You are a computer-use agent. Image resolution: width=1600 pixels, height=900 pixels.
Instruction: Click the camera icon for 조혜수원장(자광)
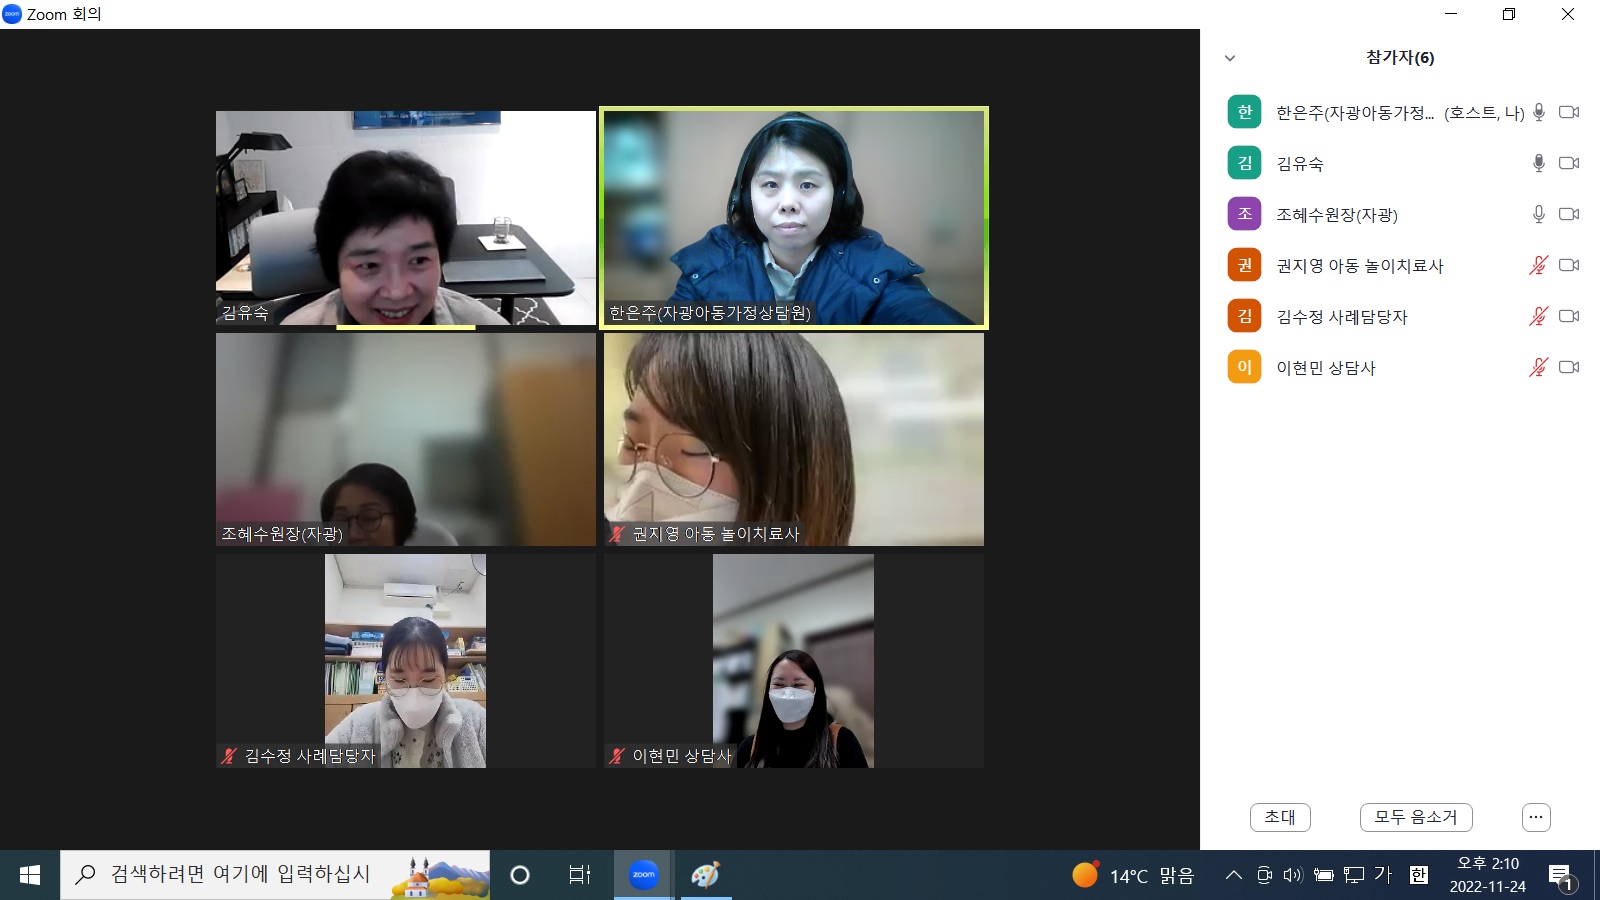tap(1569, 214)
